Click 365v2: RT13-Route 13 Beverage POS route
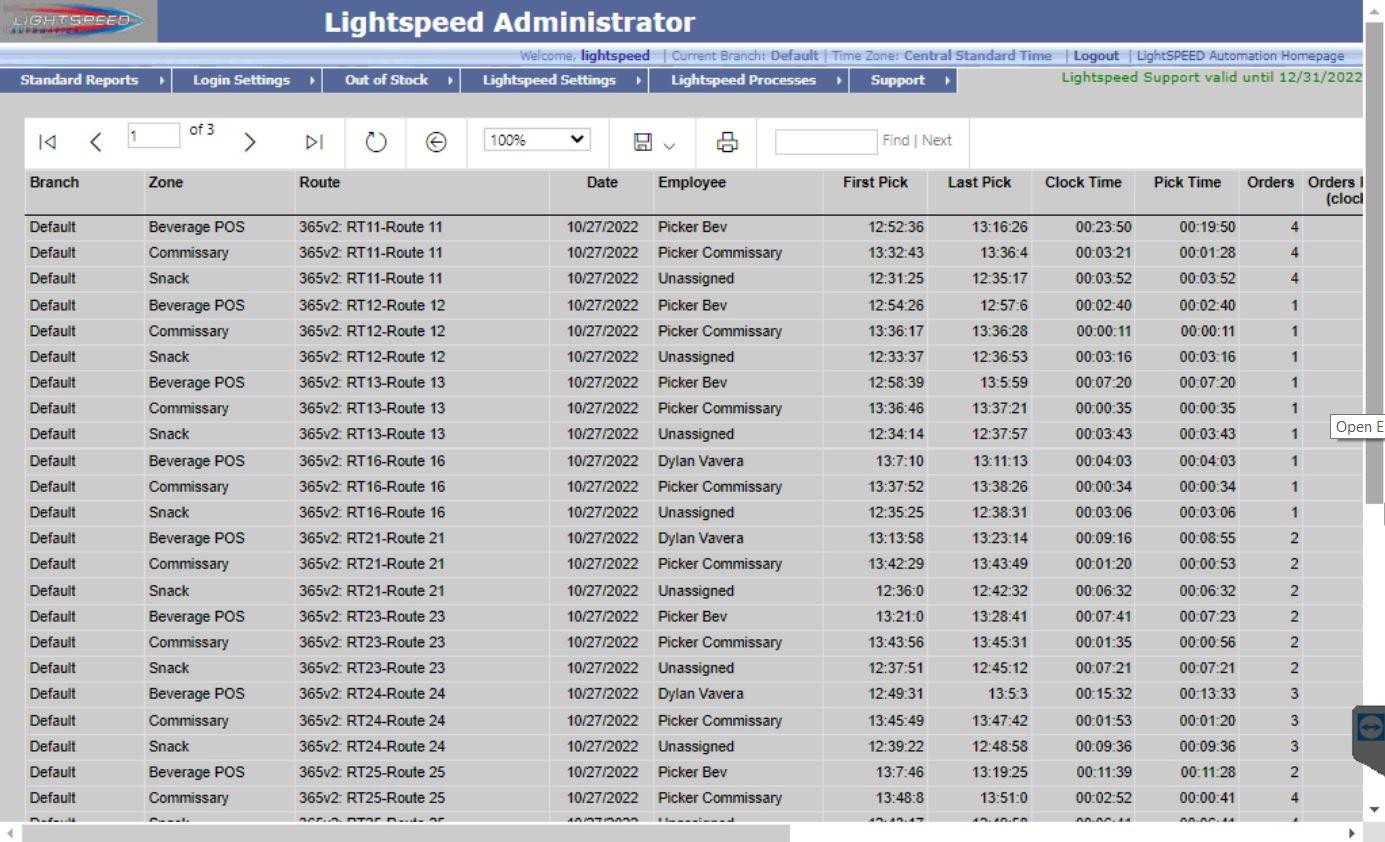The width and height of the screenshot is (1385, 842). coord(372,383)
